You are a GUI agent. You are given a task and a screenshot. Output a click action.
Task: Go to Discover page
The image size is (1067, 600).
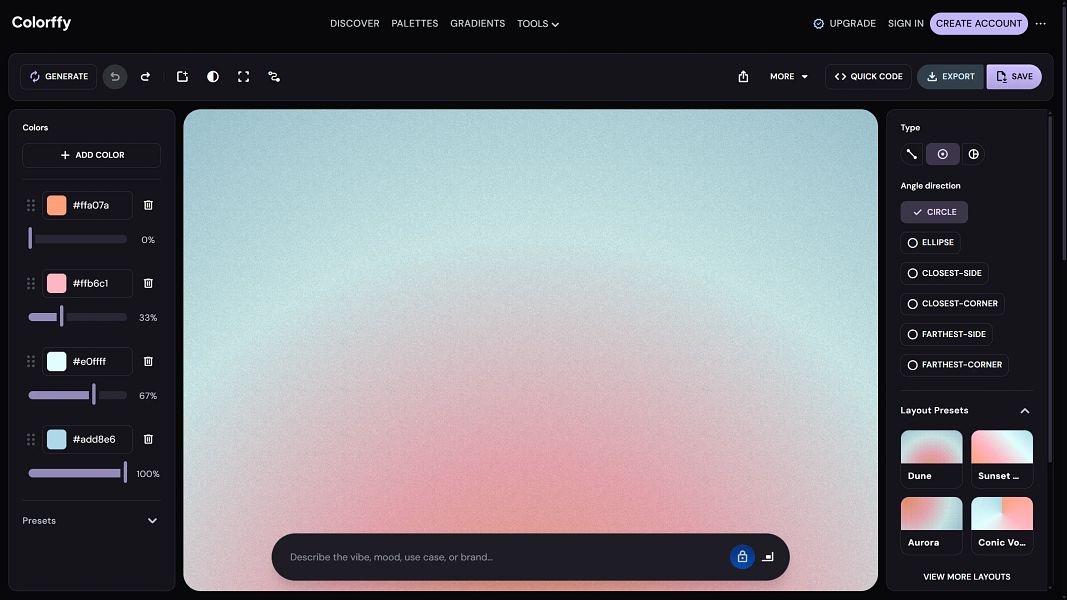(355, 24)
